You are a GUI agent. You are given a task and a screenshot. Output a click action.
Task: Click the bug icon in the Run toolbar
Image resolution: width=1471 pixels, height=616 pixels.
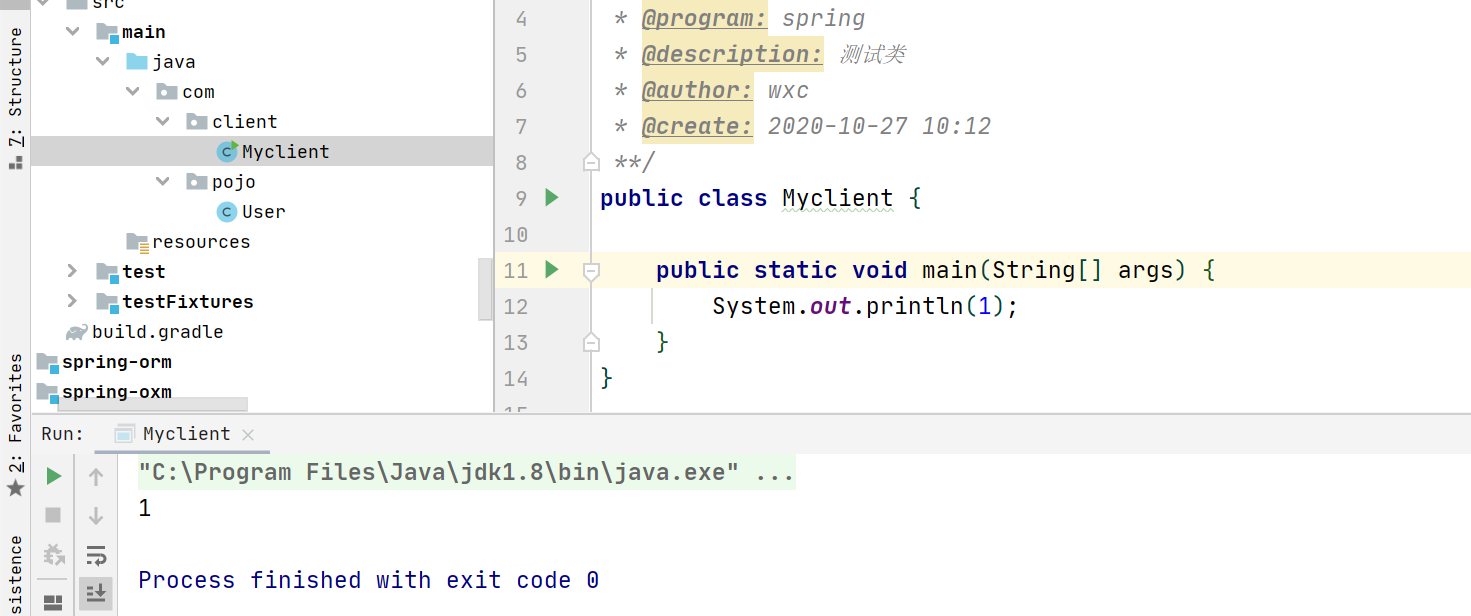coord(54,554)
